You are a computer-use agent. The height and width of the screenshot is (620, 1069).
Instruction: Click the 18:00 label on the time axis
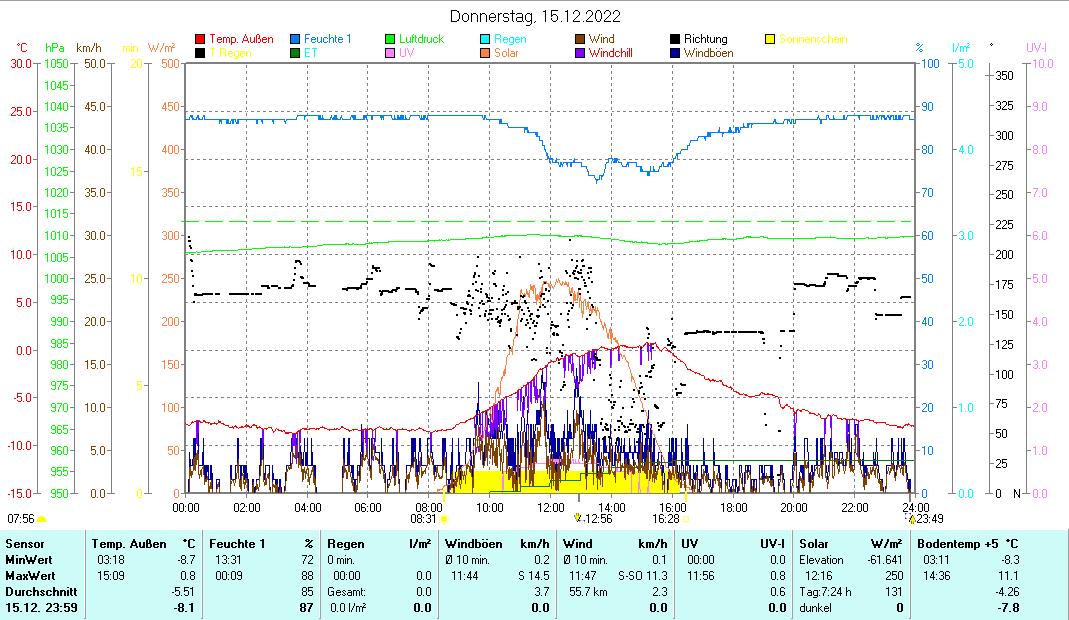tap(734, 507)
